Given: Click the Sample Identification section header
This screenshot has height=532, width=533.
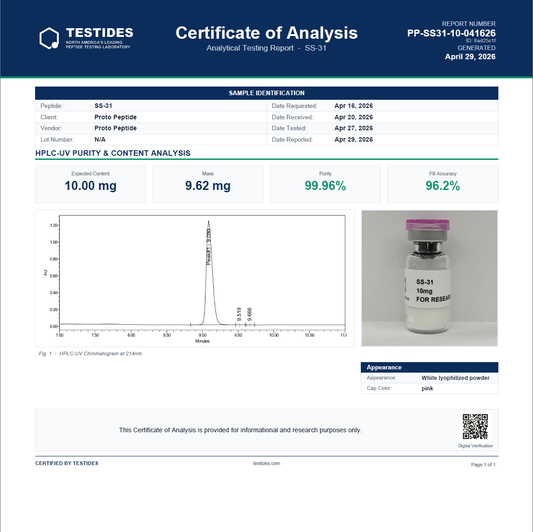Looking at the screenshot, I should [x=266, y=93].
